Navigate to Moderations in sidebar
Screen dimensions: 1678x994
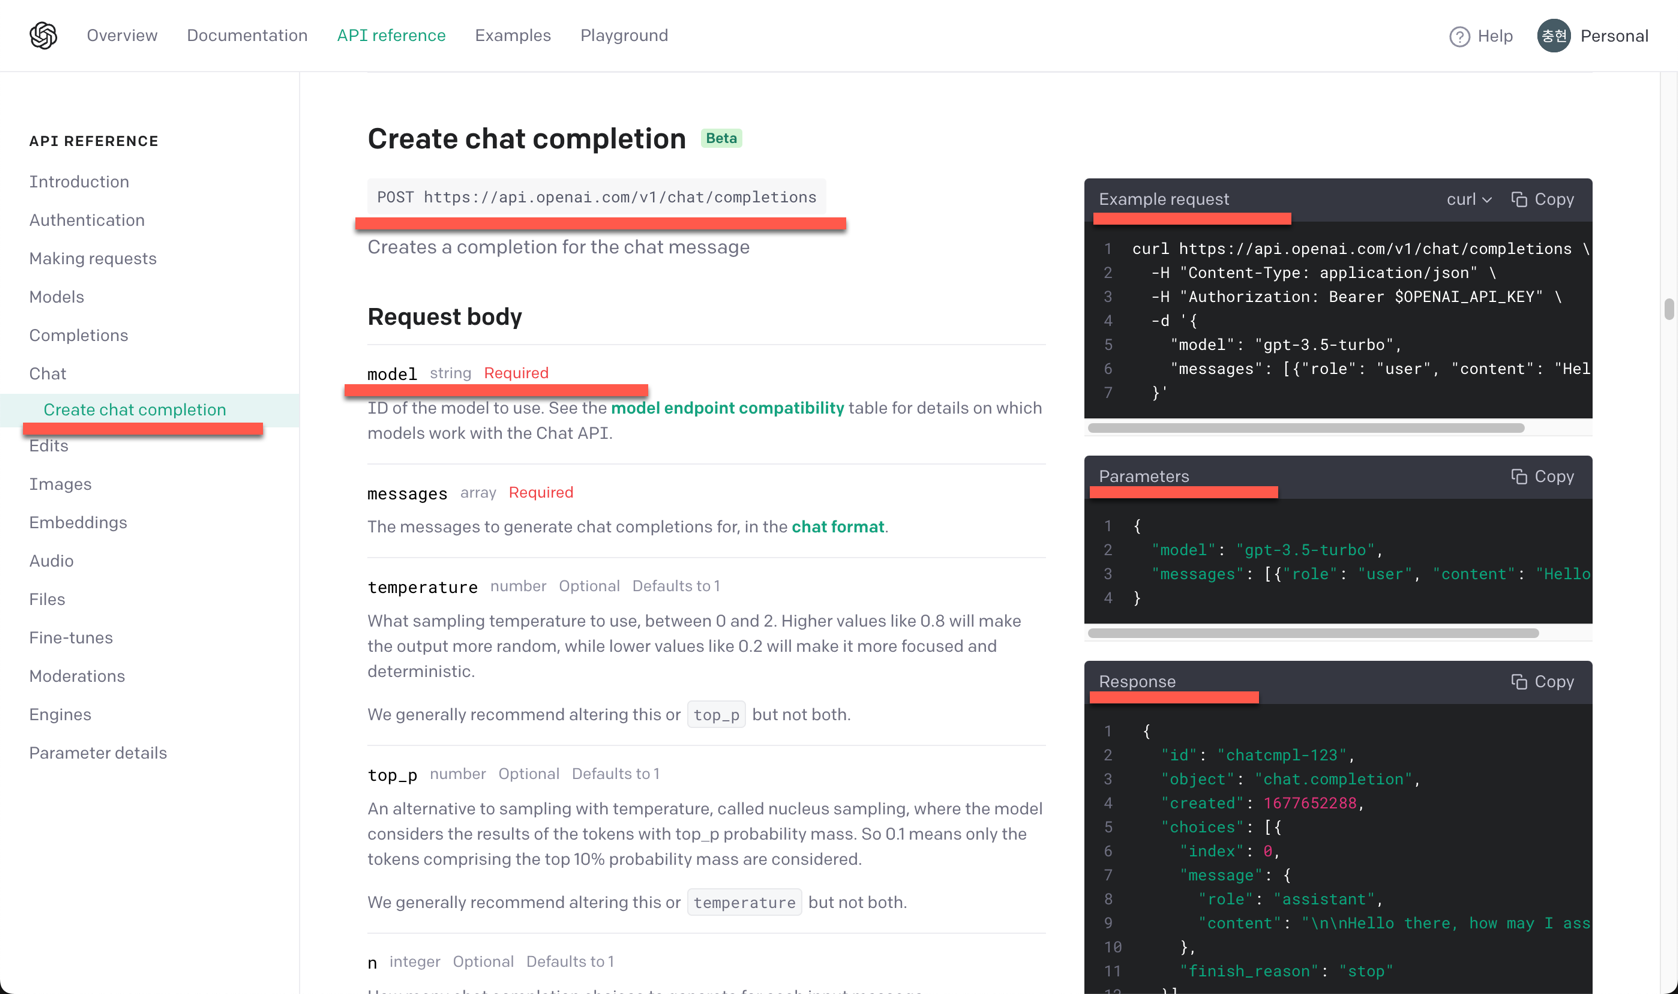tap(77, 676)
